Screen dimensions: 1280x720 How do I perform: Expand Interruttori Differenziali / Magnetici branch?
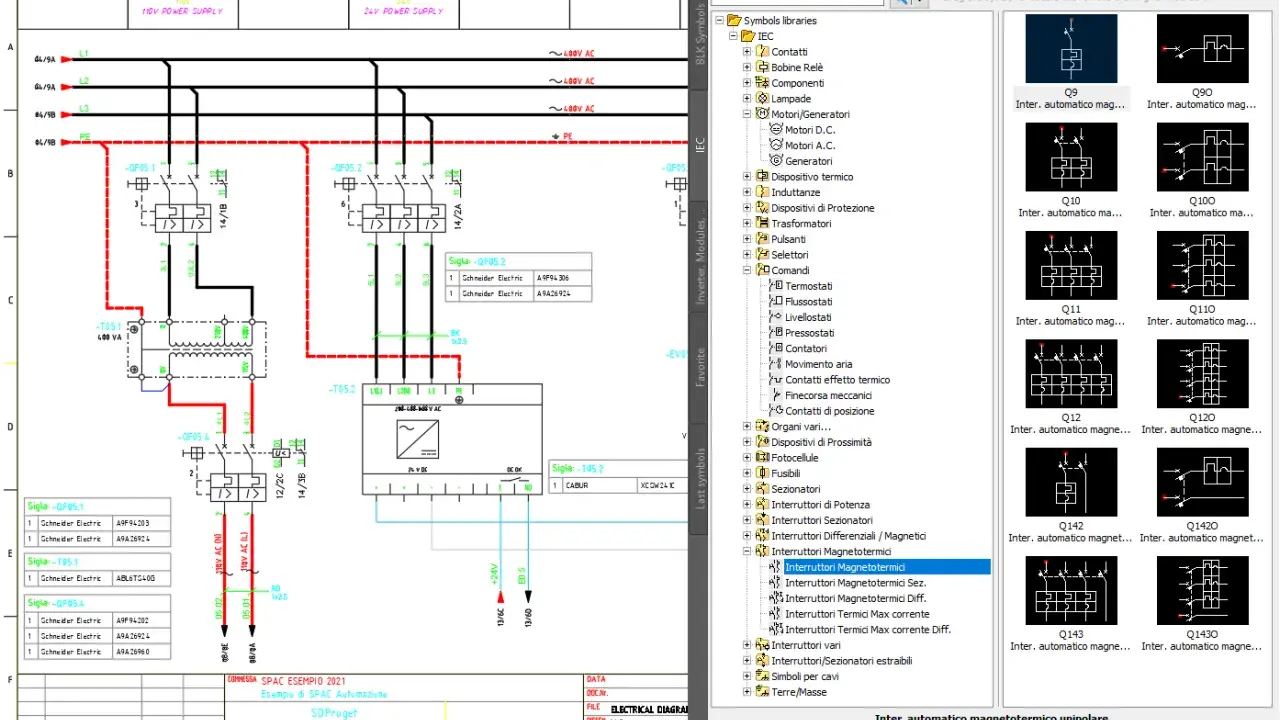[747, 536]
